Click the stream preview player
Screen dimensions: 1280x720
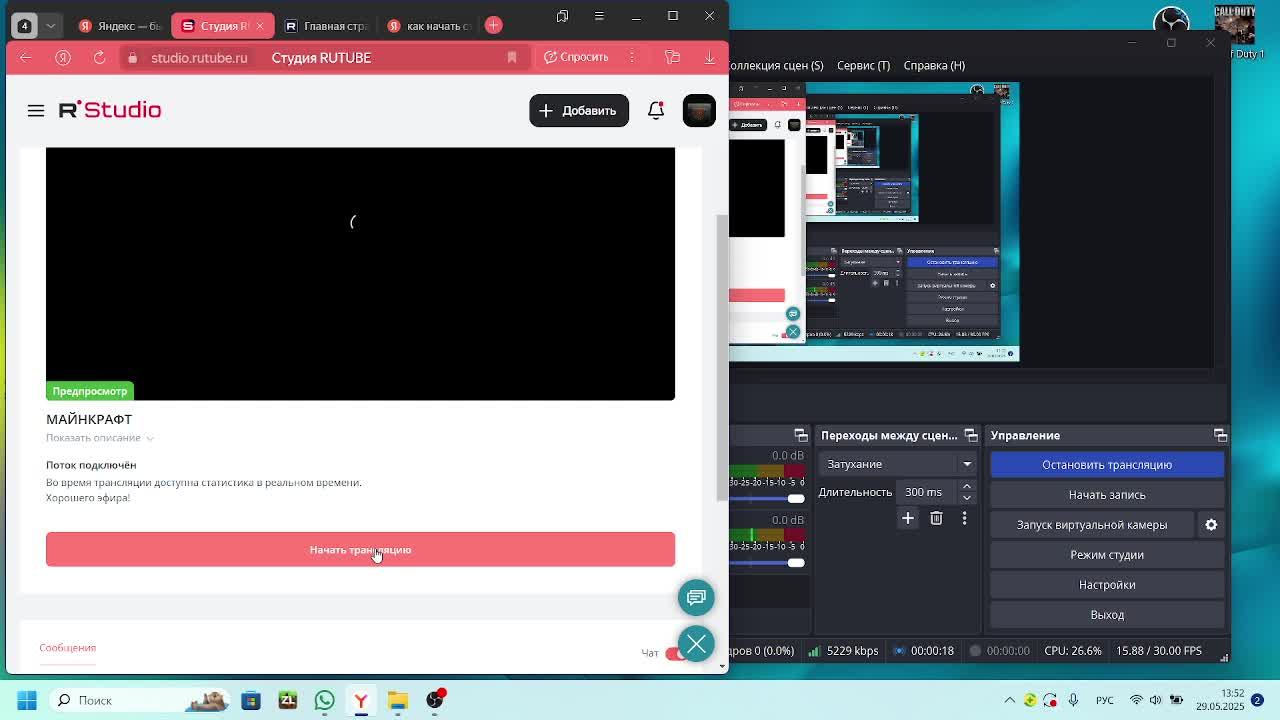360,273
